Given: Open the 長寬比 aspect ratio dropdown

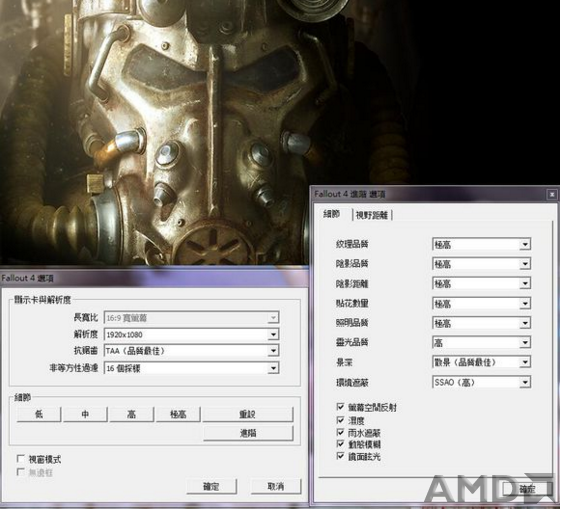Looking at the screenshot, I should pos(191,318).
